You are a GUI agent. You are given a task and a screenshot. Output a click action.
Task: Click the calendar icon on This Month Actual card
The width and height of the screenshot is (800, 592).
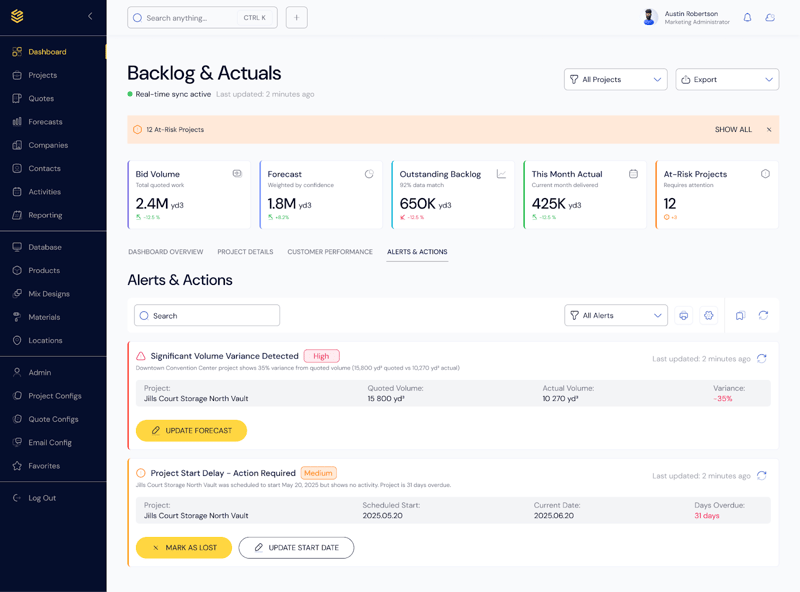[x=633, y=174]
